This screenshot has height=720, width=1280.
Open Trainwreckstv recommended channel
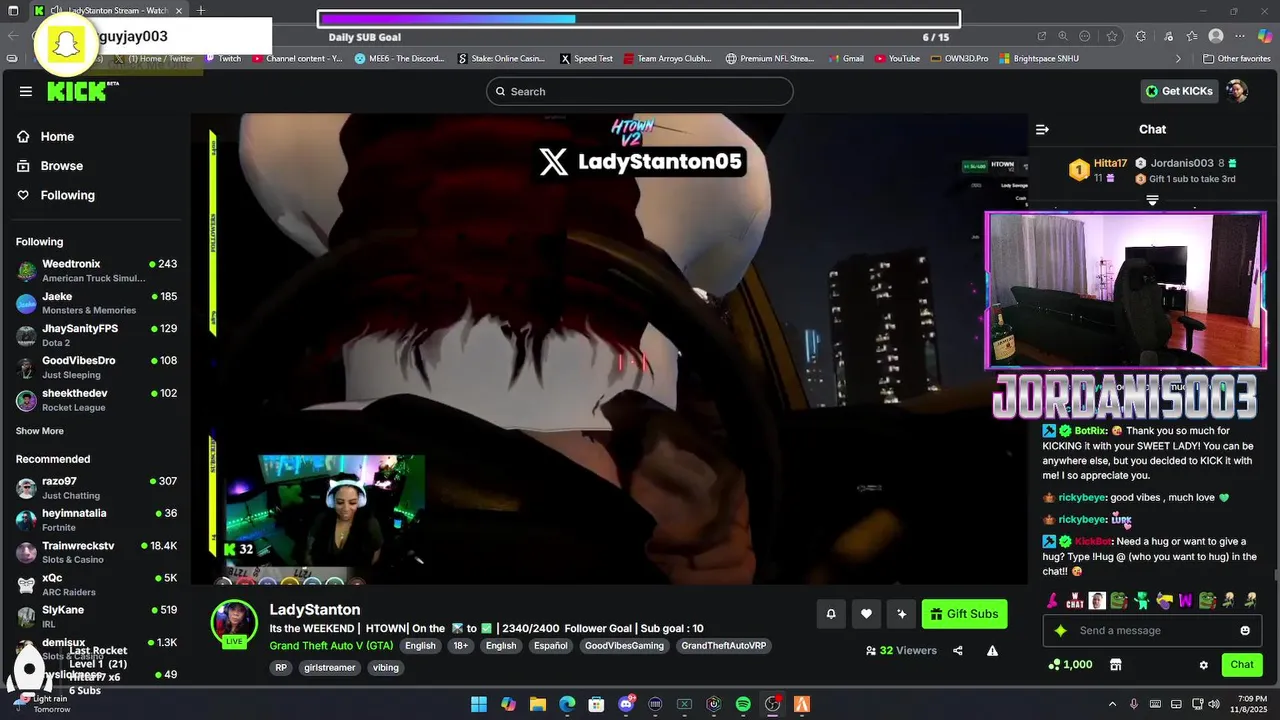point(97,552)
